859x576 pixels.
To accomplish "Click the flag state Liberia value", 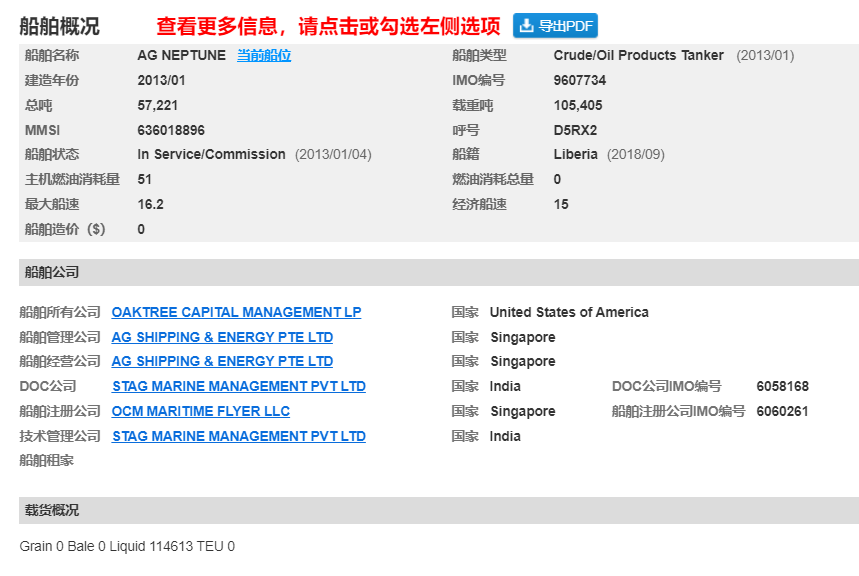I will coord(576,154).
